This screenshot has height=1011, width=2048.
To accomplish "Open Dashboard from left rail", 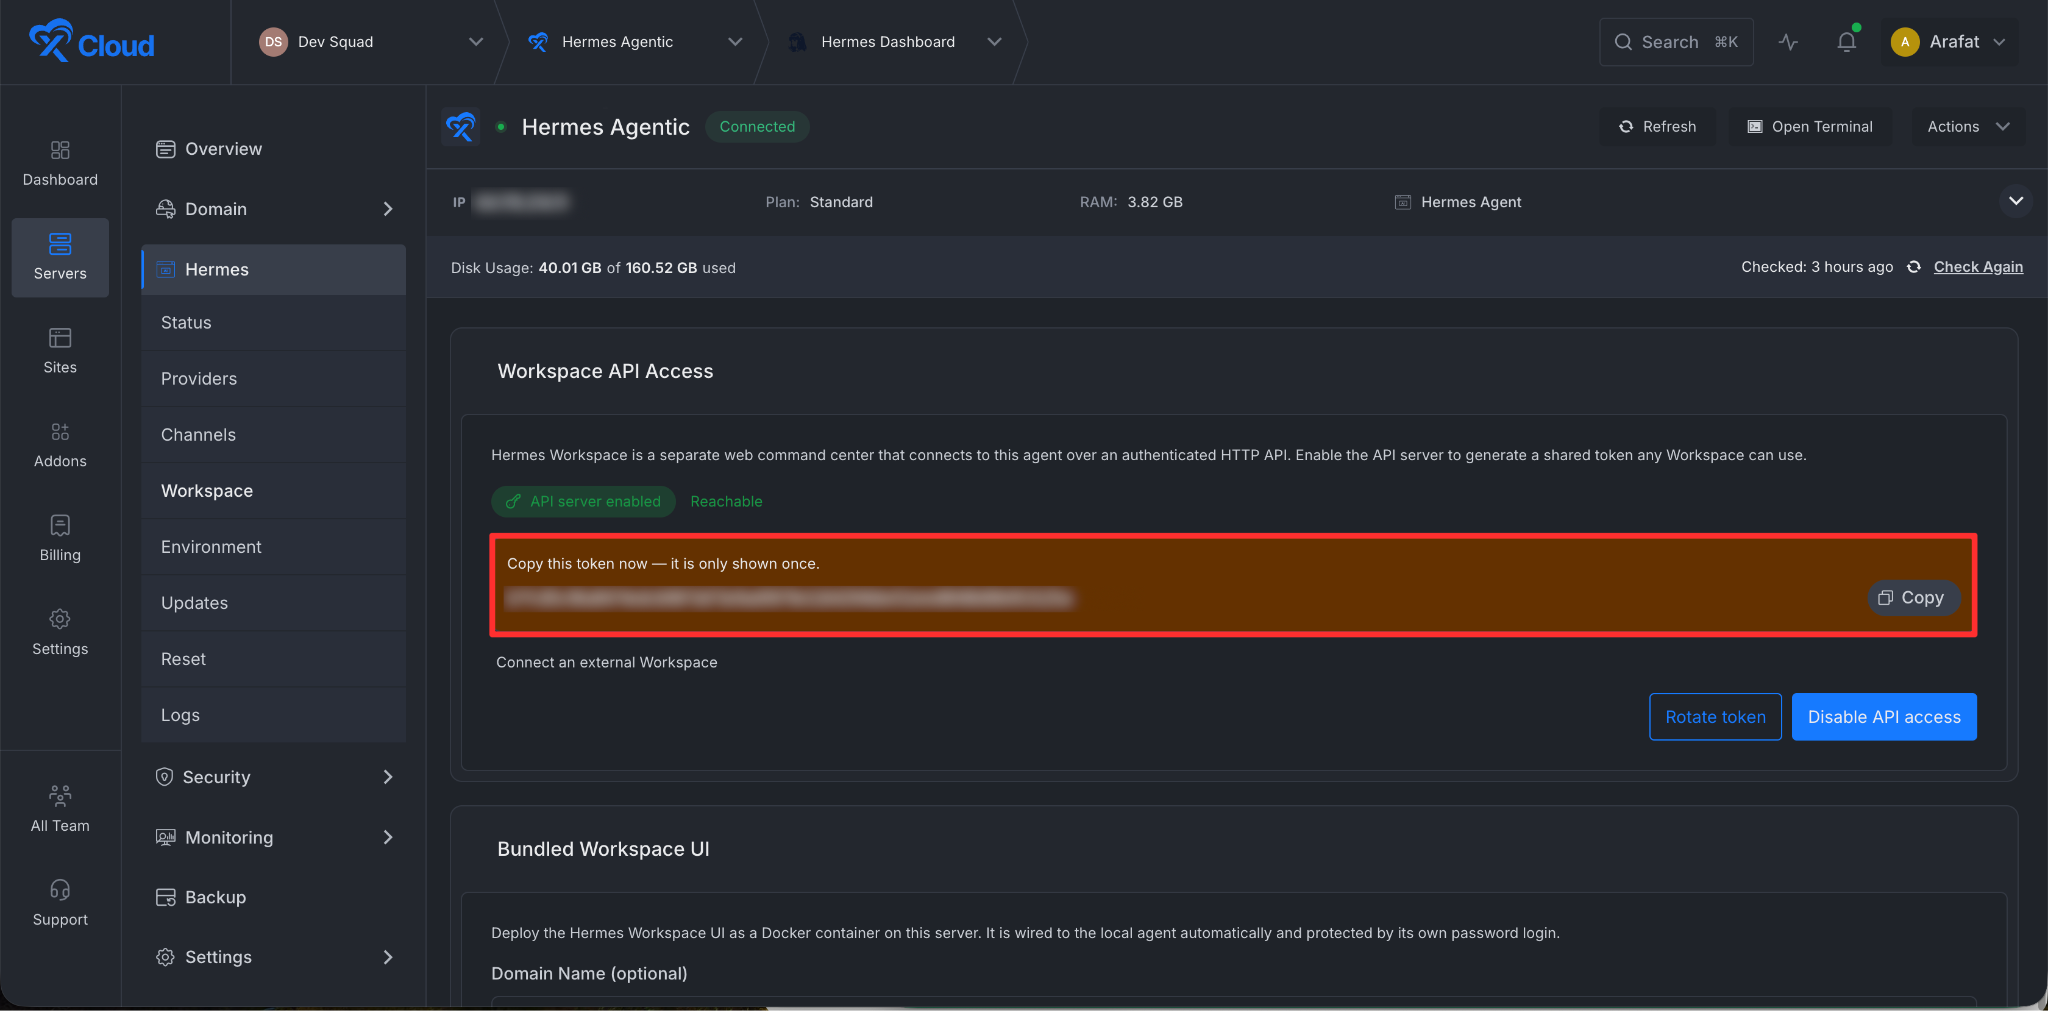I will coord(60,164).
